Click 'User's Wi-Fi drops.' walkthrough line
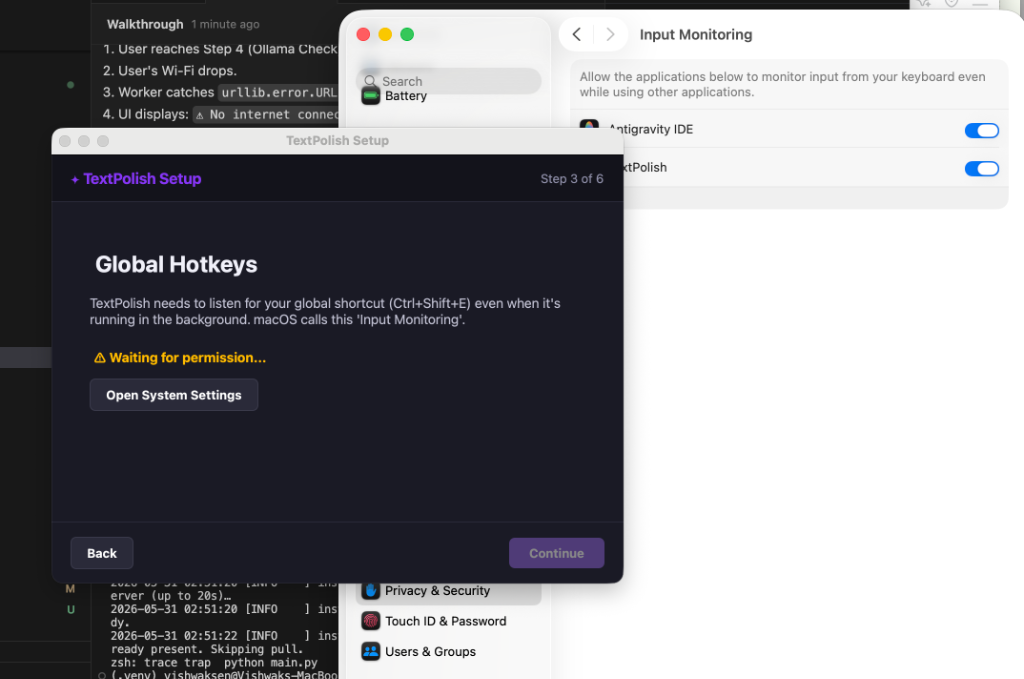 (177, 71)
